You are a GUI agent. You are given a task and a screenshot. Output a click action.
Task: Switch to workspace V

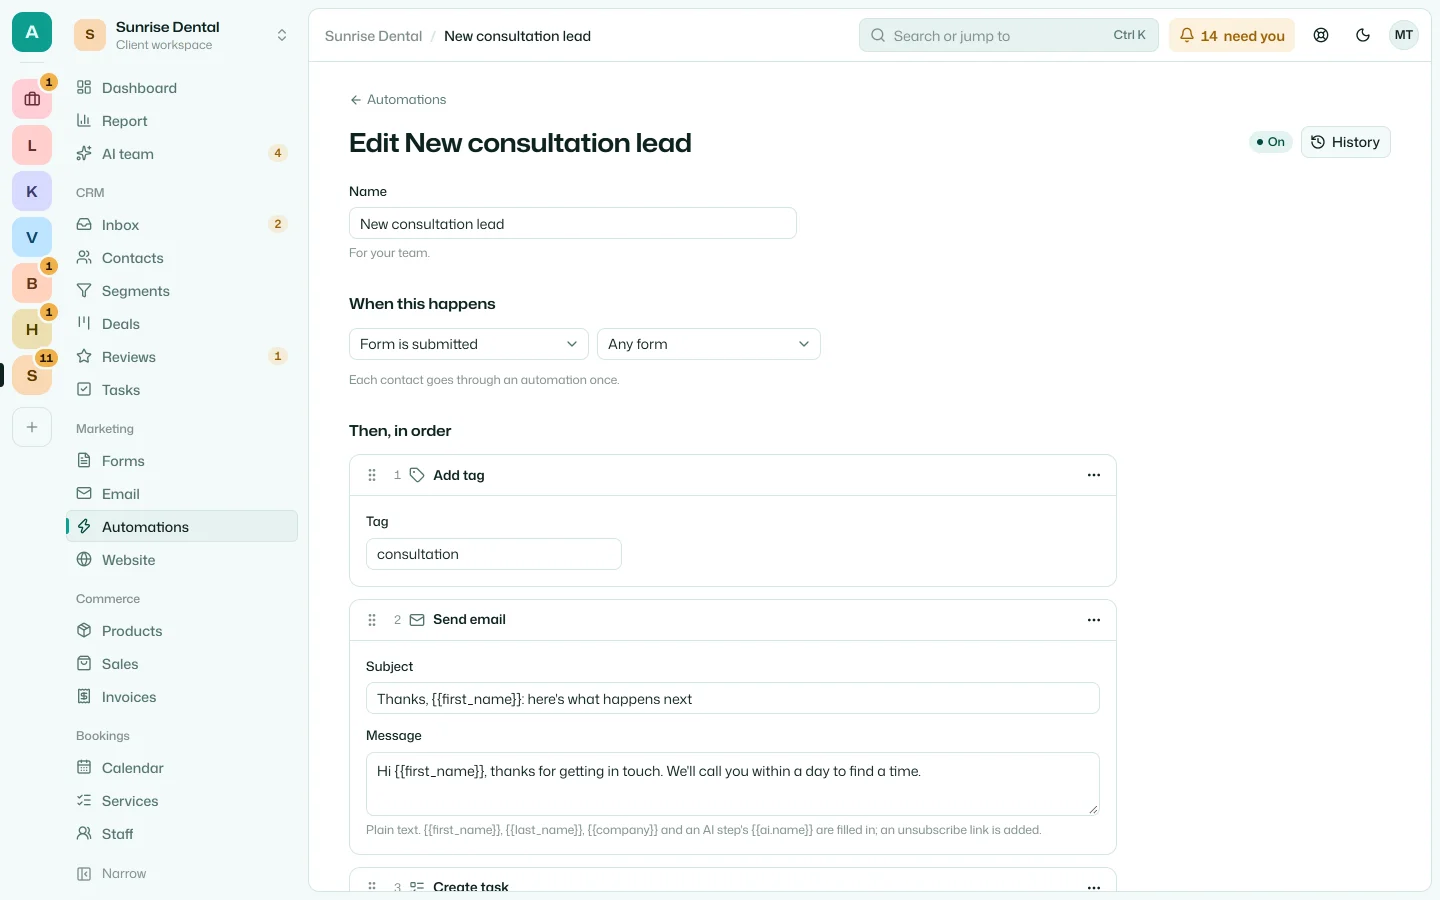[x=32, y=237]
